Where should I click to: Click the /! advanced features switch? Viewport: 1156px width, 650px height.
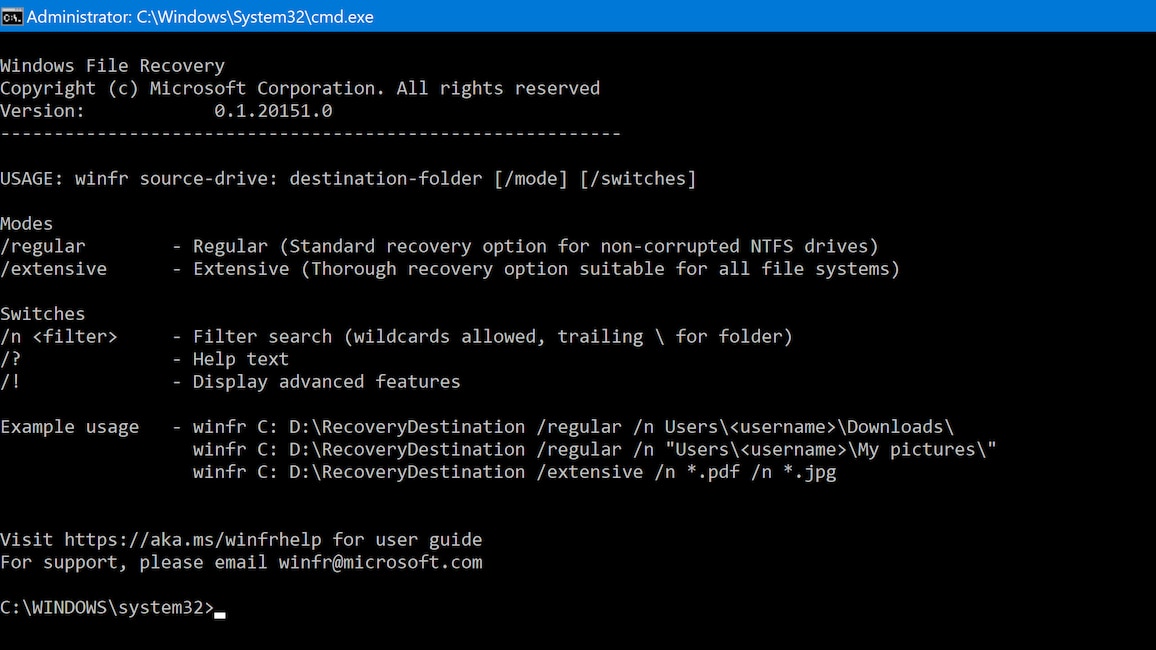[x=10, y=382]
